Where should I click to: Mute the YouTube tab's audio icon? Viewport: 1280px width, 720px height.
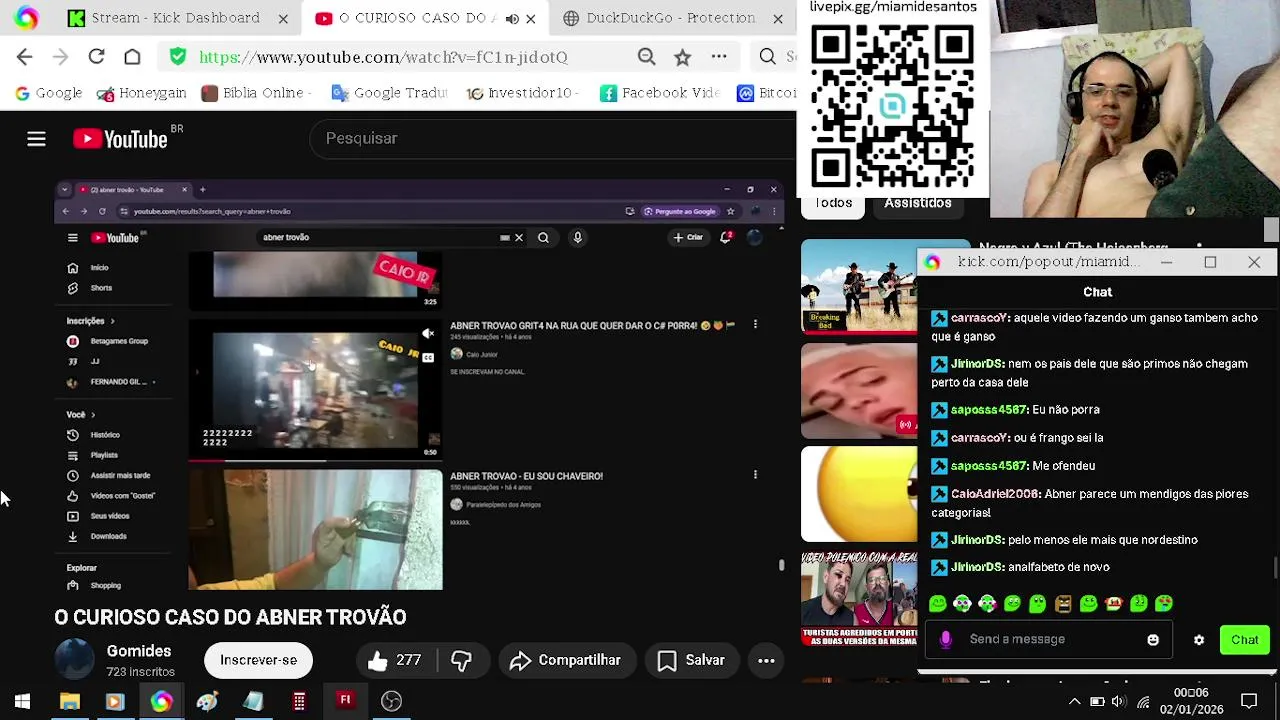pyautogui.click(x=512, y=18)
